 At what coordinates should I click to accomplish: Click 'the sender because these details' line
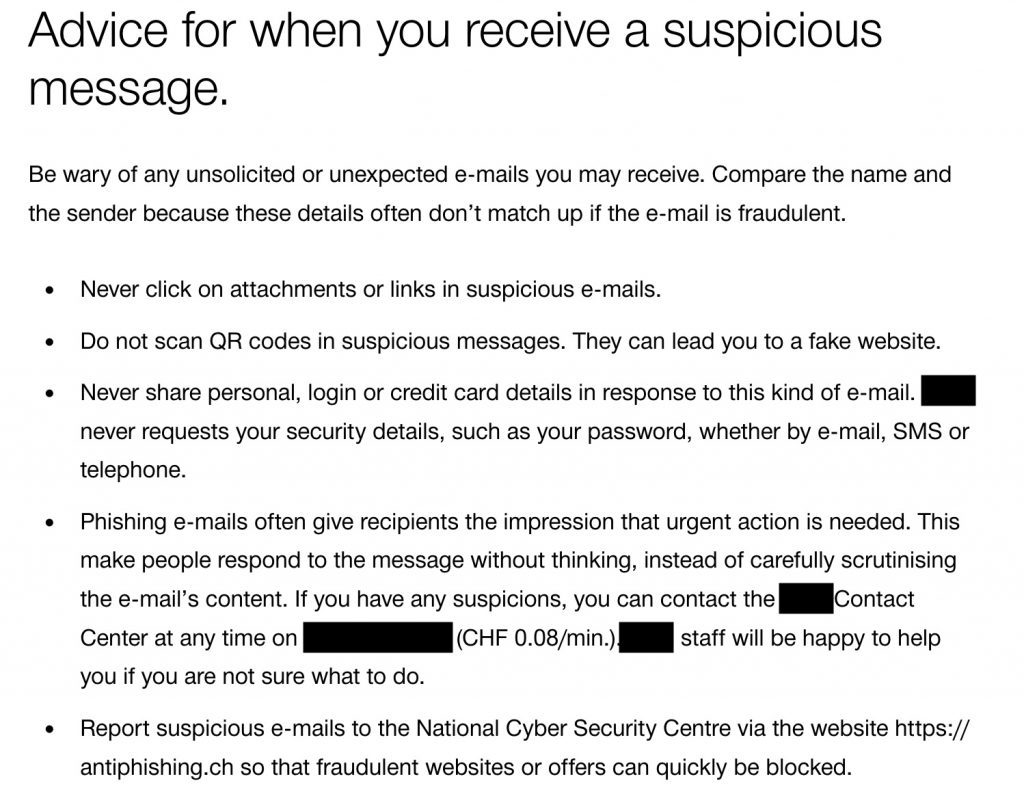(x=437, y=214)
